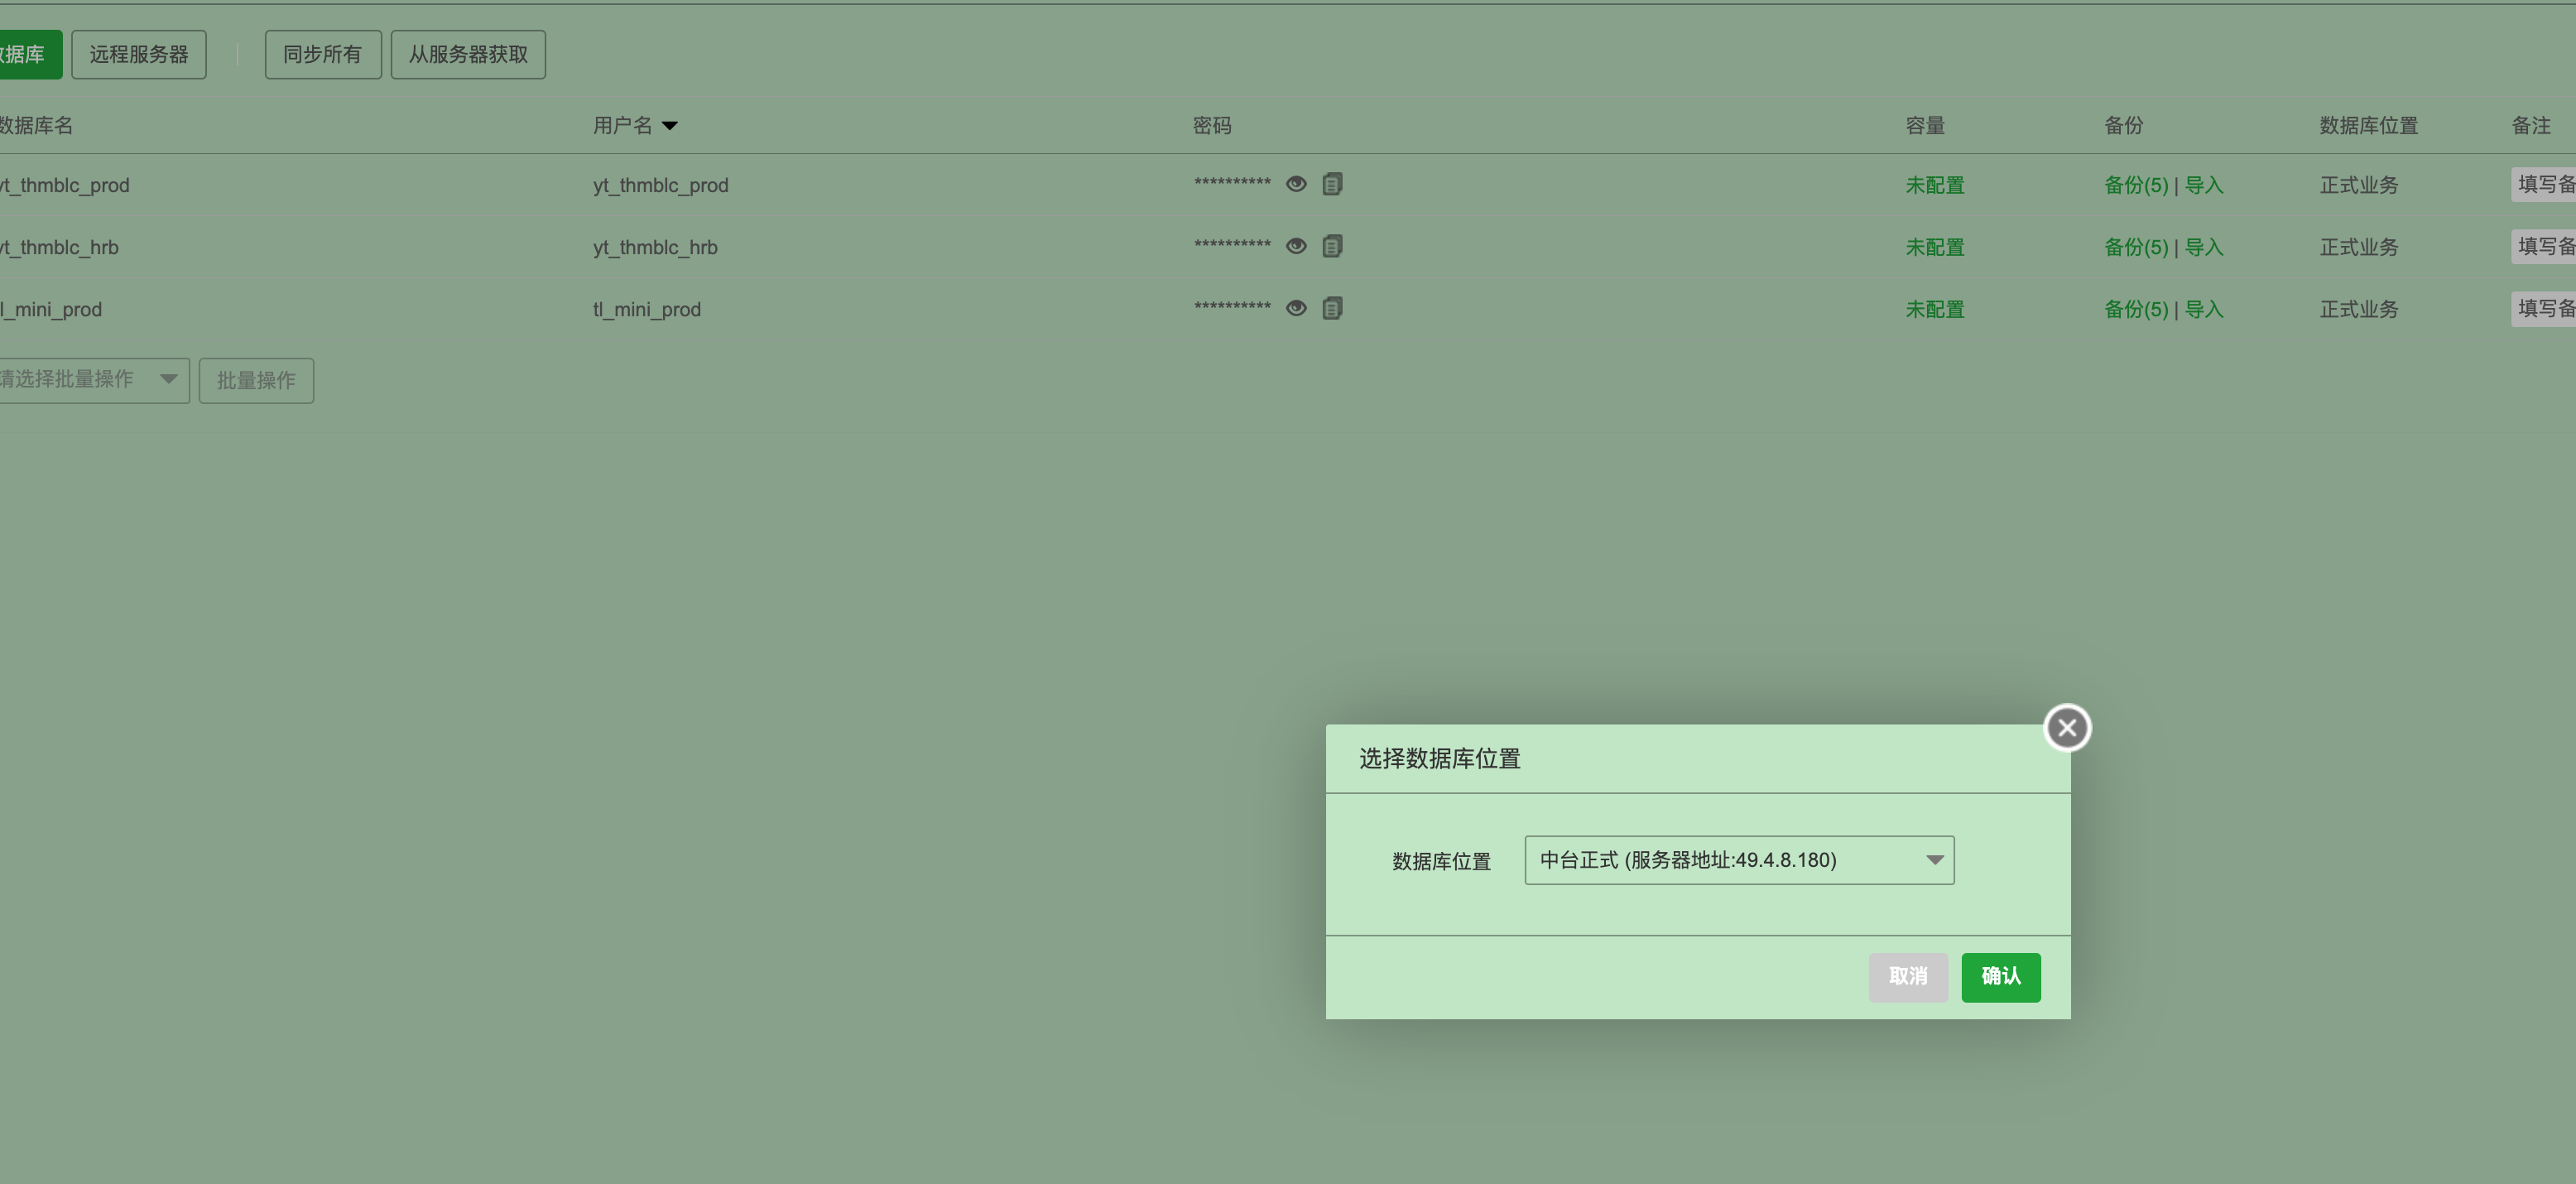Close the database location dialog
This screenshot has height=1184, width=2576.
(2067, 728)
